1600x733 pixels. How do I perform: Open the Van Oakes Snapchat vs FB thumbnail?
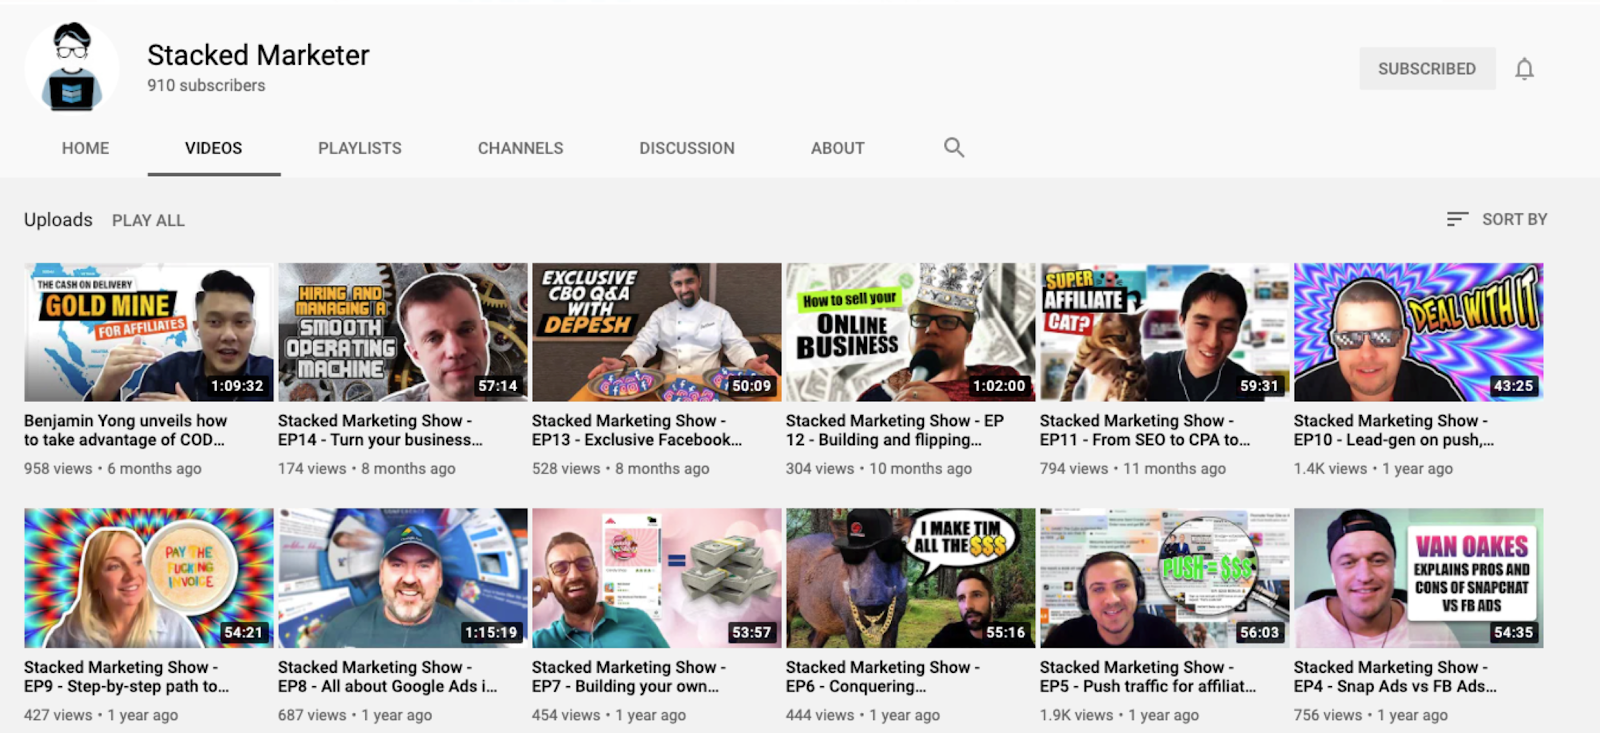coord(1418,578)
